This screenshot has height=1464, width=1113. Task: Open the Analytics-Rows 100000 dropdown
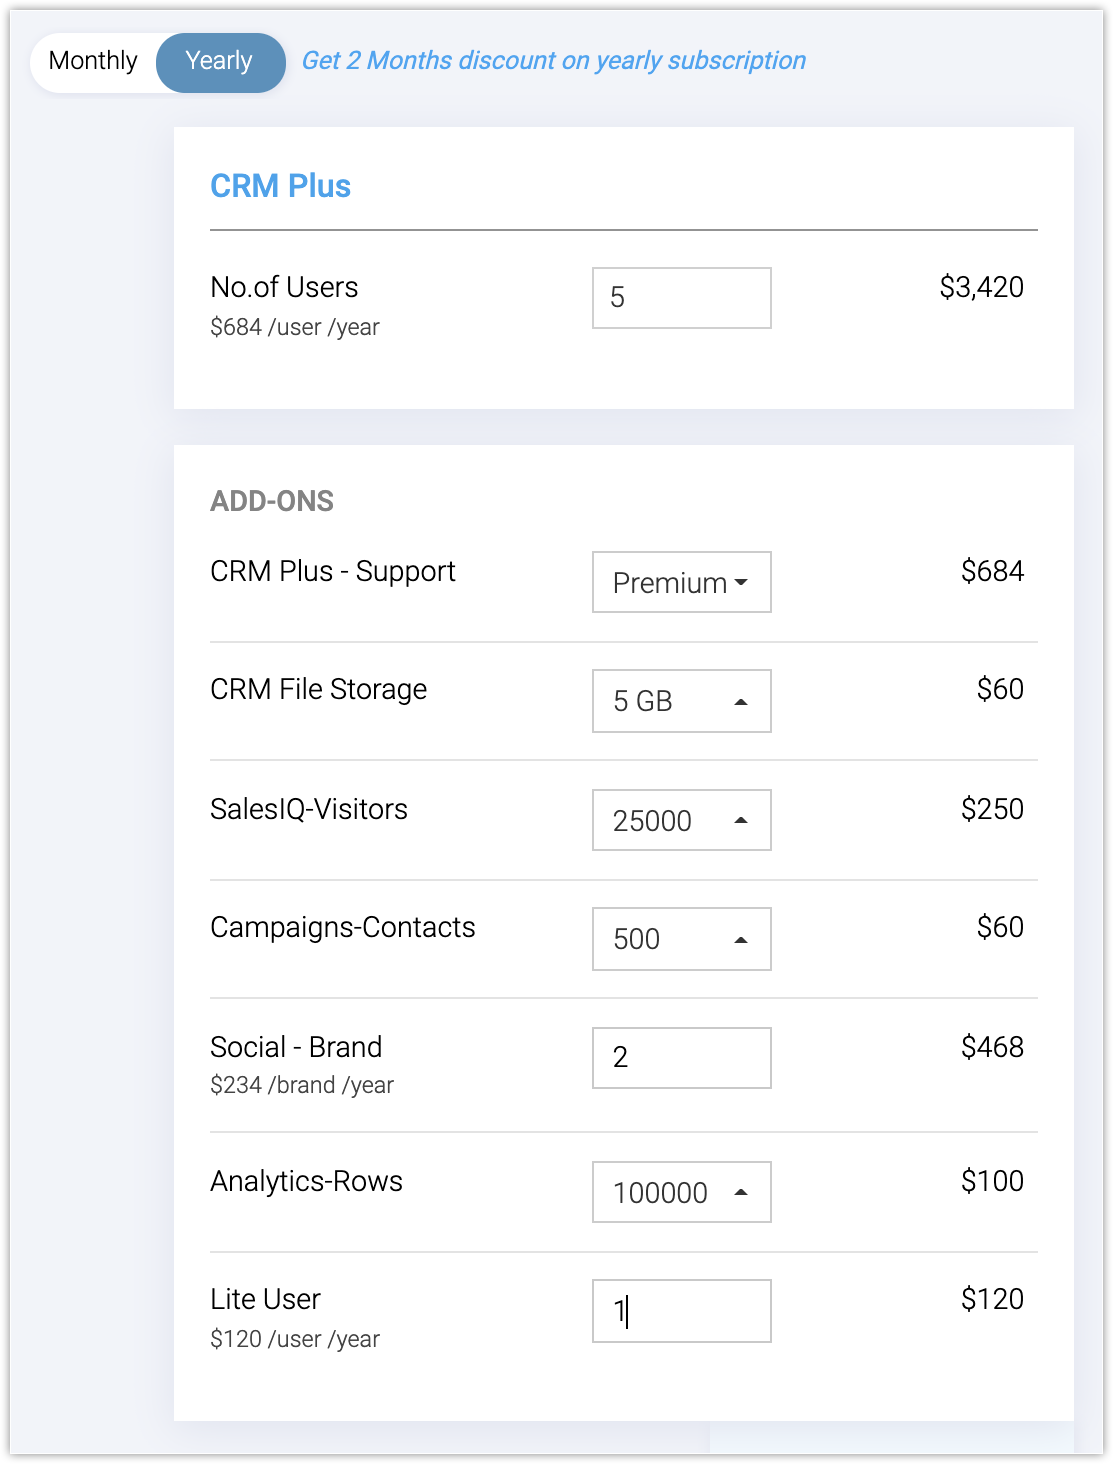pyautogui.click(x=681, y=1192)
